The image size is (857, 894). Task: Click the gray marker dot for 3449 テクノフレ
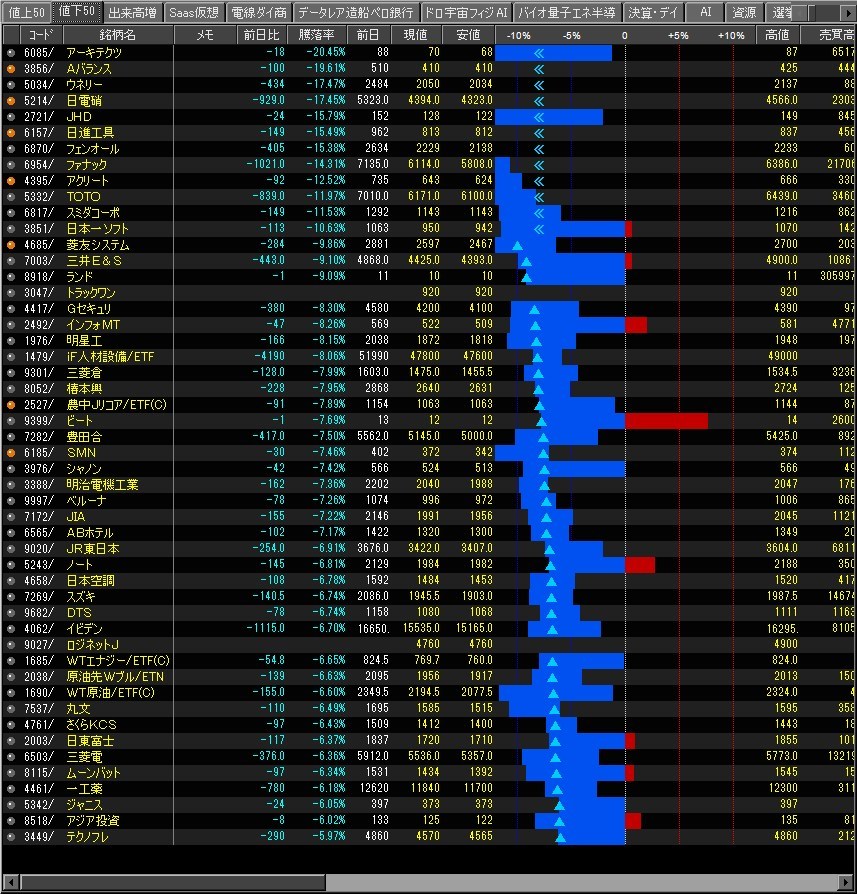coord(11,837)
